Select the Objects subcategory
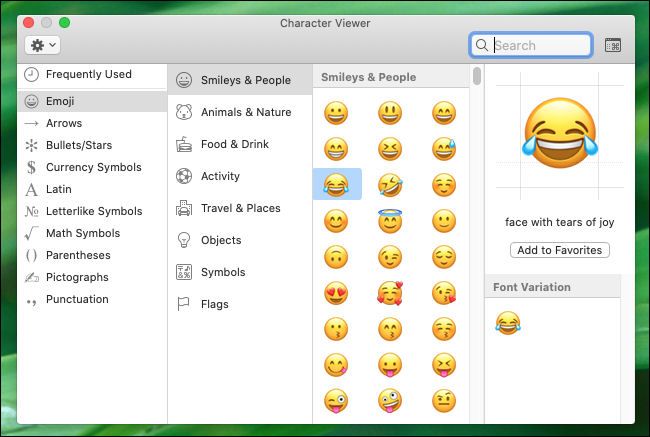This screenshot has height=437, width=650. 240,240
